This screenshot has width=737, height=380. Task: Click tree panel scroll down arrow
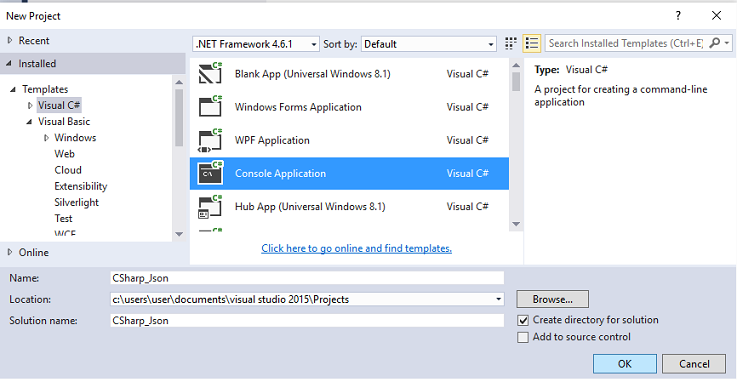pos(179,234)
